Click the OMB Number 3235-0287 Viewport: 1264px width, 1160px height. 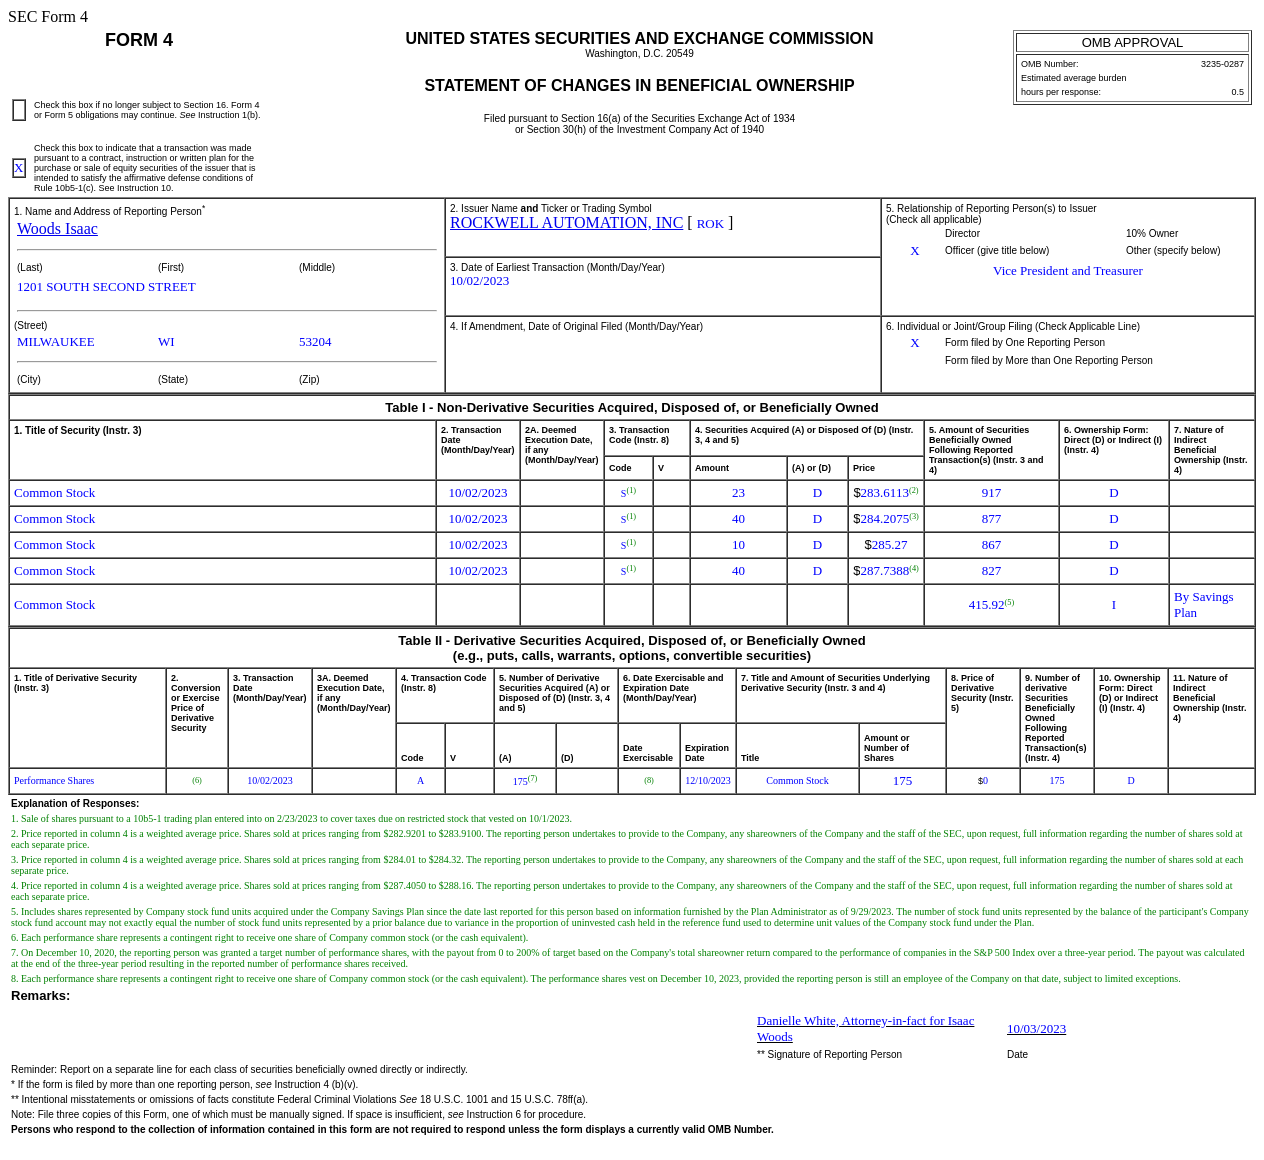click(x=1222, y=64)
